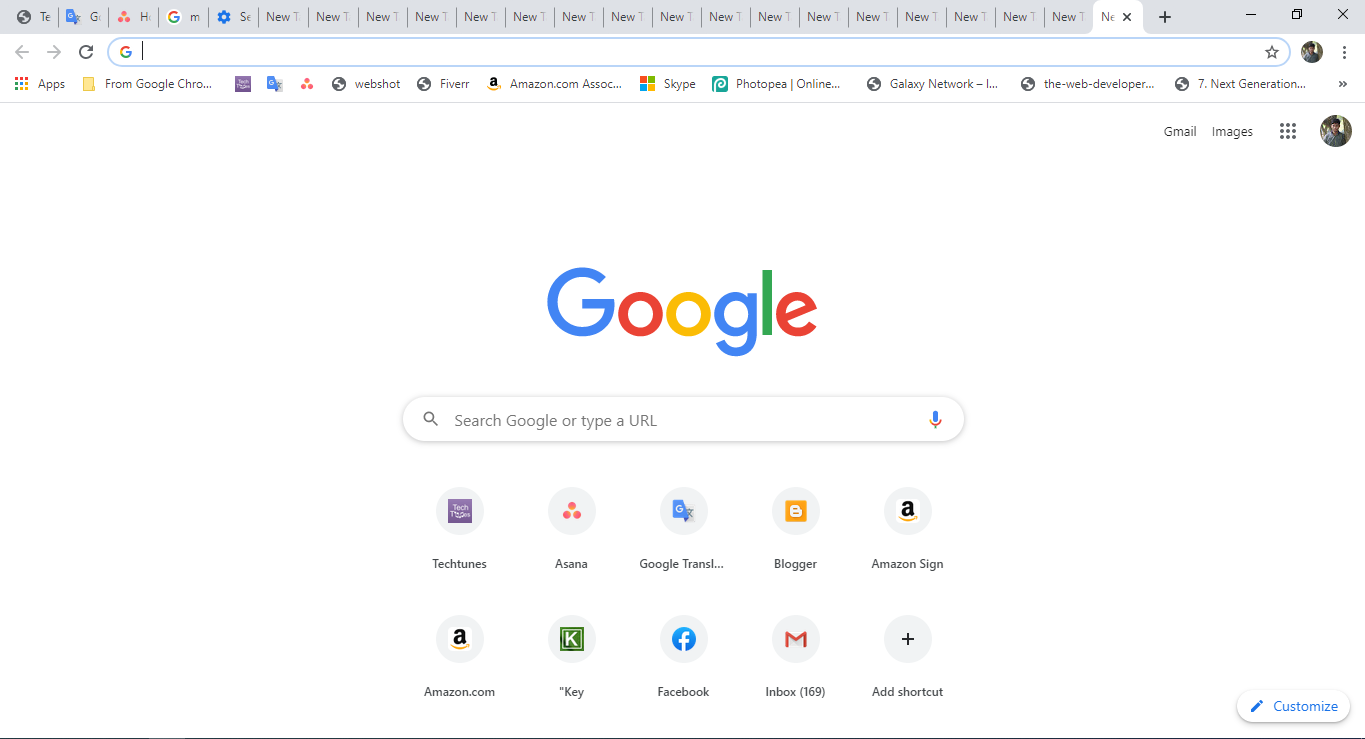
Task: Open the Amazon.com Associates bookmark
Action: pyautogui.click(x=555, y=84)
